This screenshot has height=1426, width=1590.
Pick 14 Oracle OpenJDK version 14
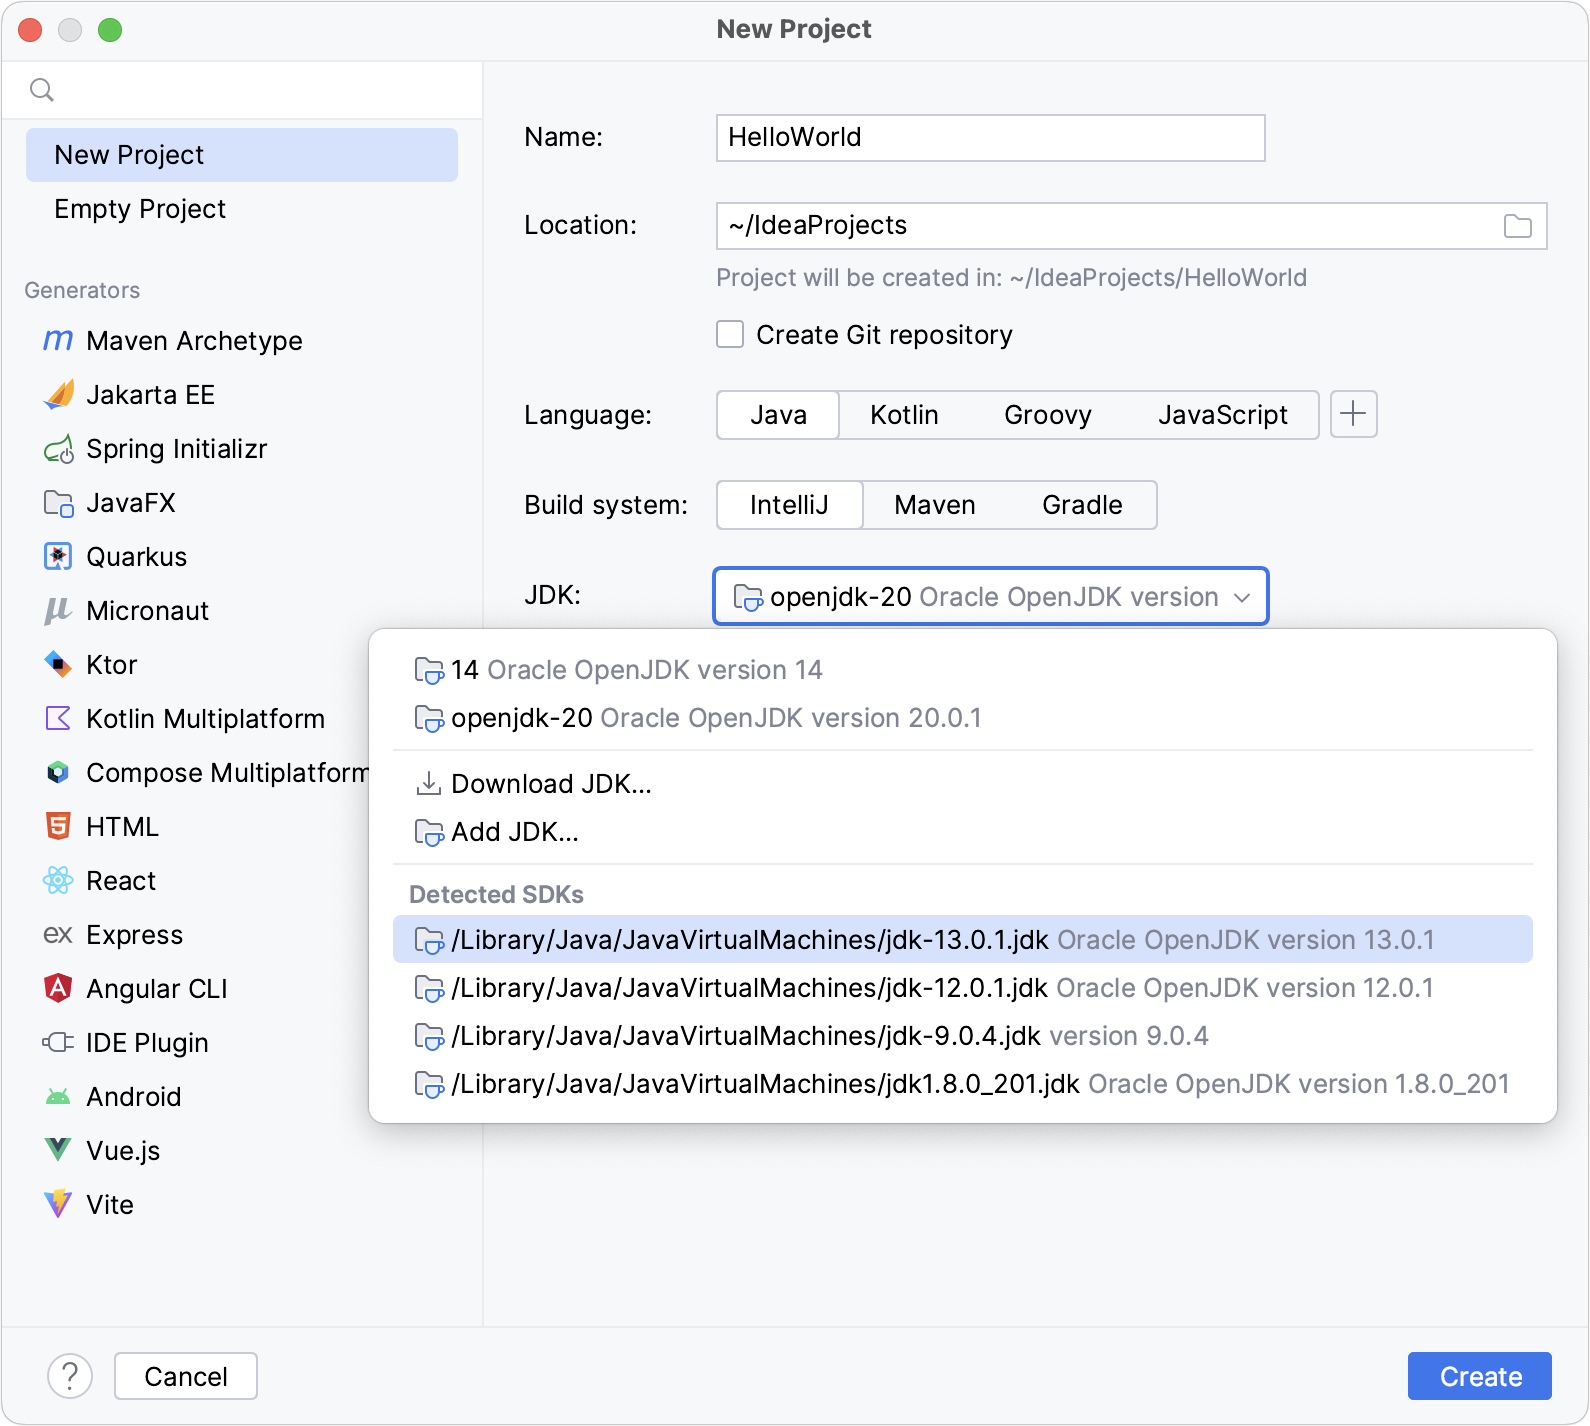coord(963,670)
